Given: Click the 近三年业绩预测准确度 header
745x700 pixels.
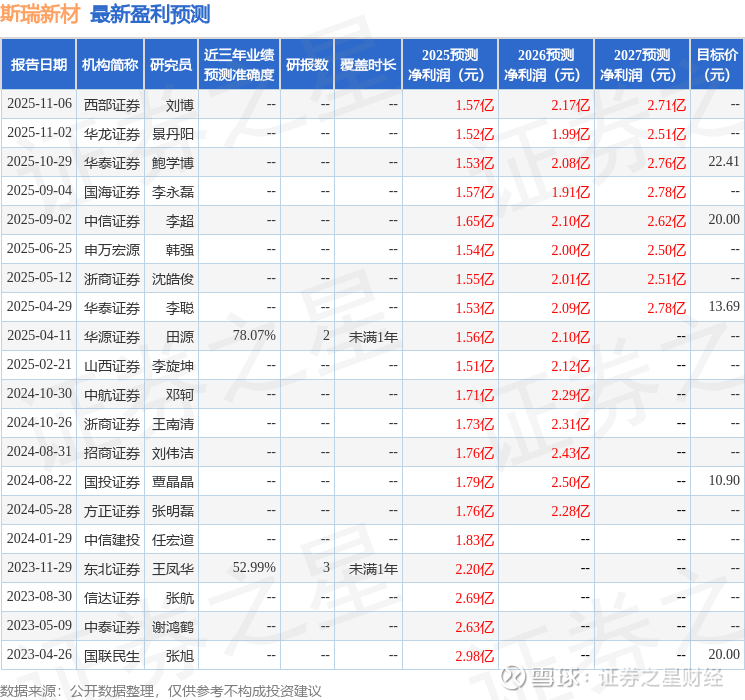Looking at the screenshot, I should 239,64.
